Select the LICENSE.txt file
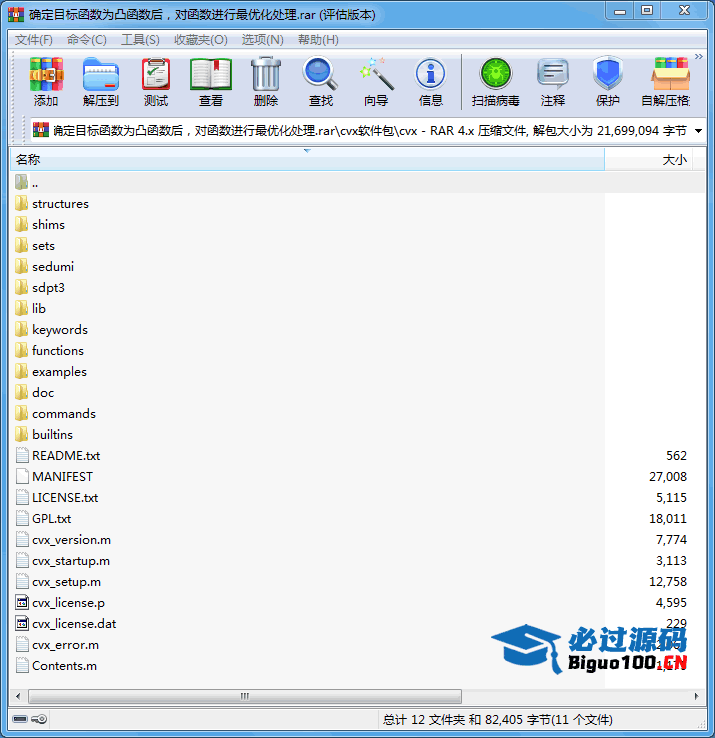The image size is (715, 738). coord(65,498)
